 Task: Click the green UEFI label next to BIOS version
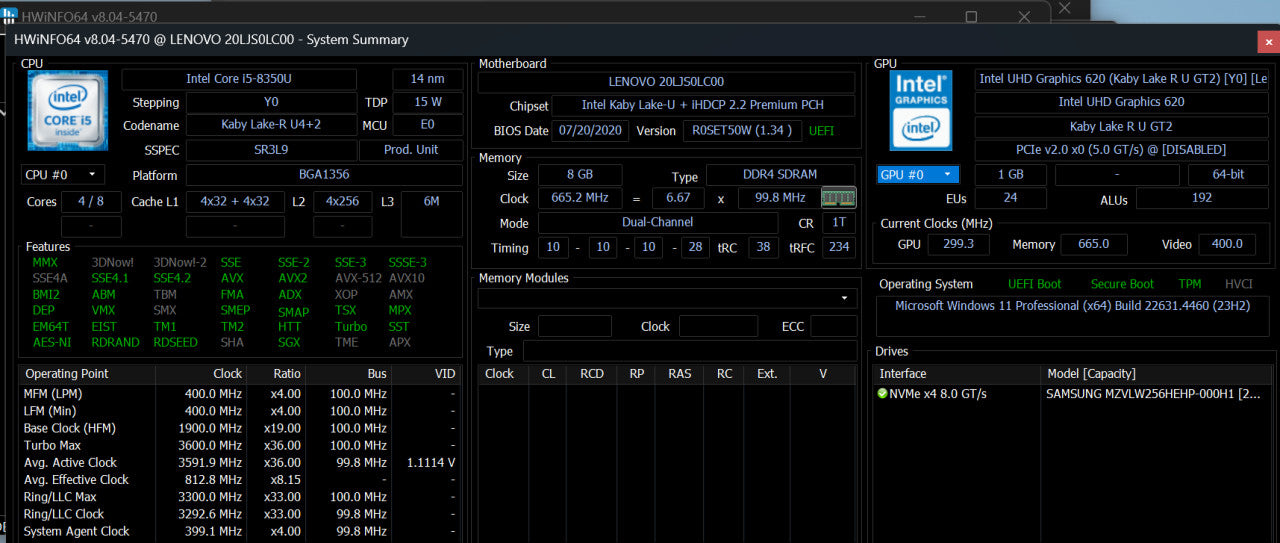[821, 130]
